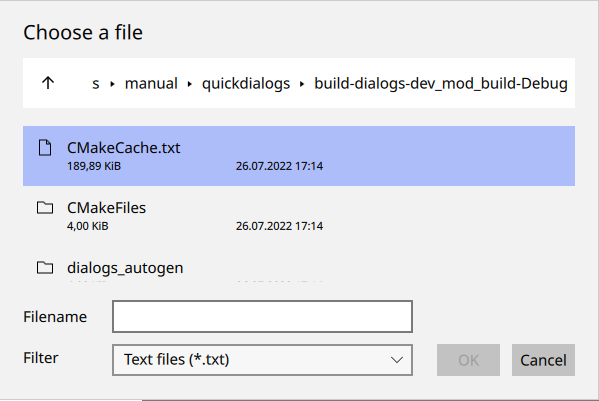Viewport: 599px width, 401px height.
Task: Click the arrow separator before quickdialogs breadcrumb
Action: [189, 84]
